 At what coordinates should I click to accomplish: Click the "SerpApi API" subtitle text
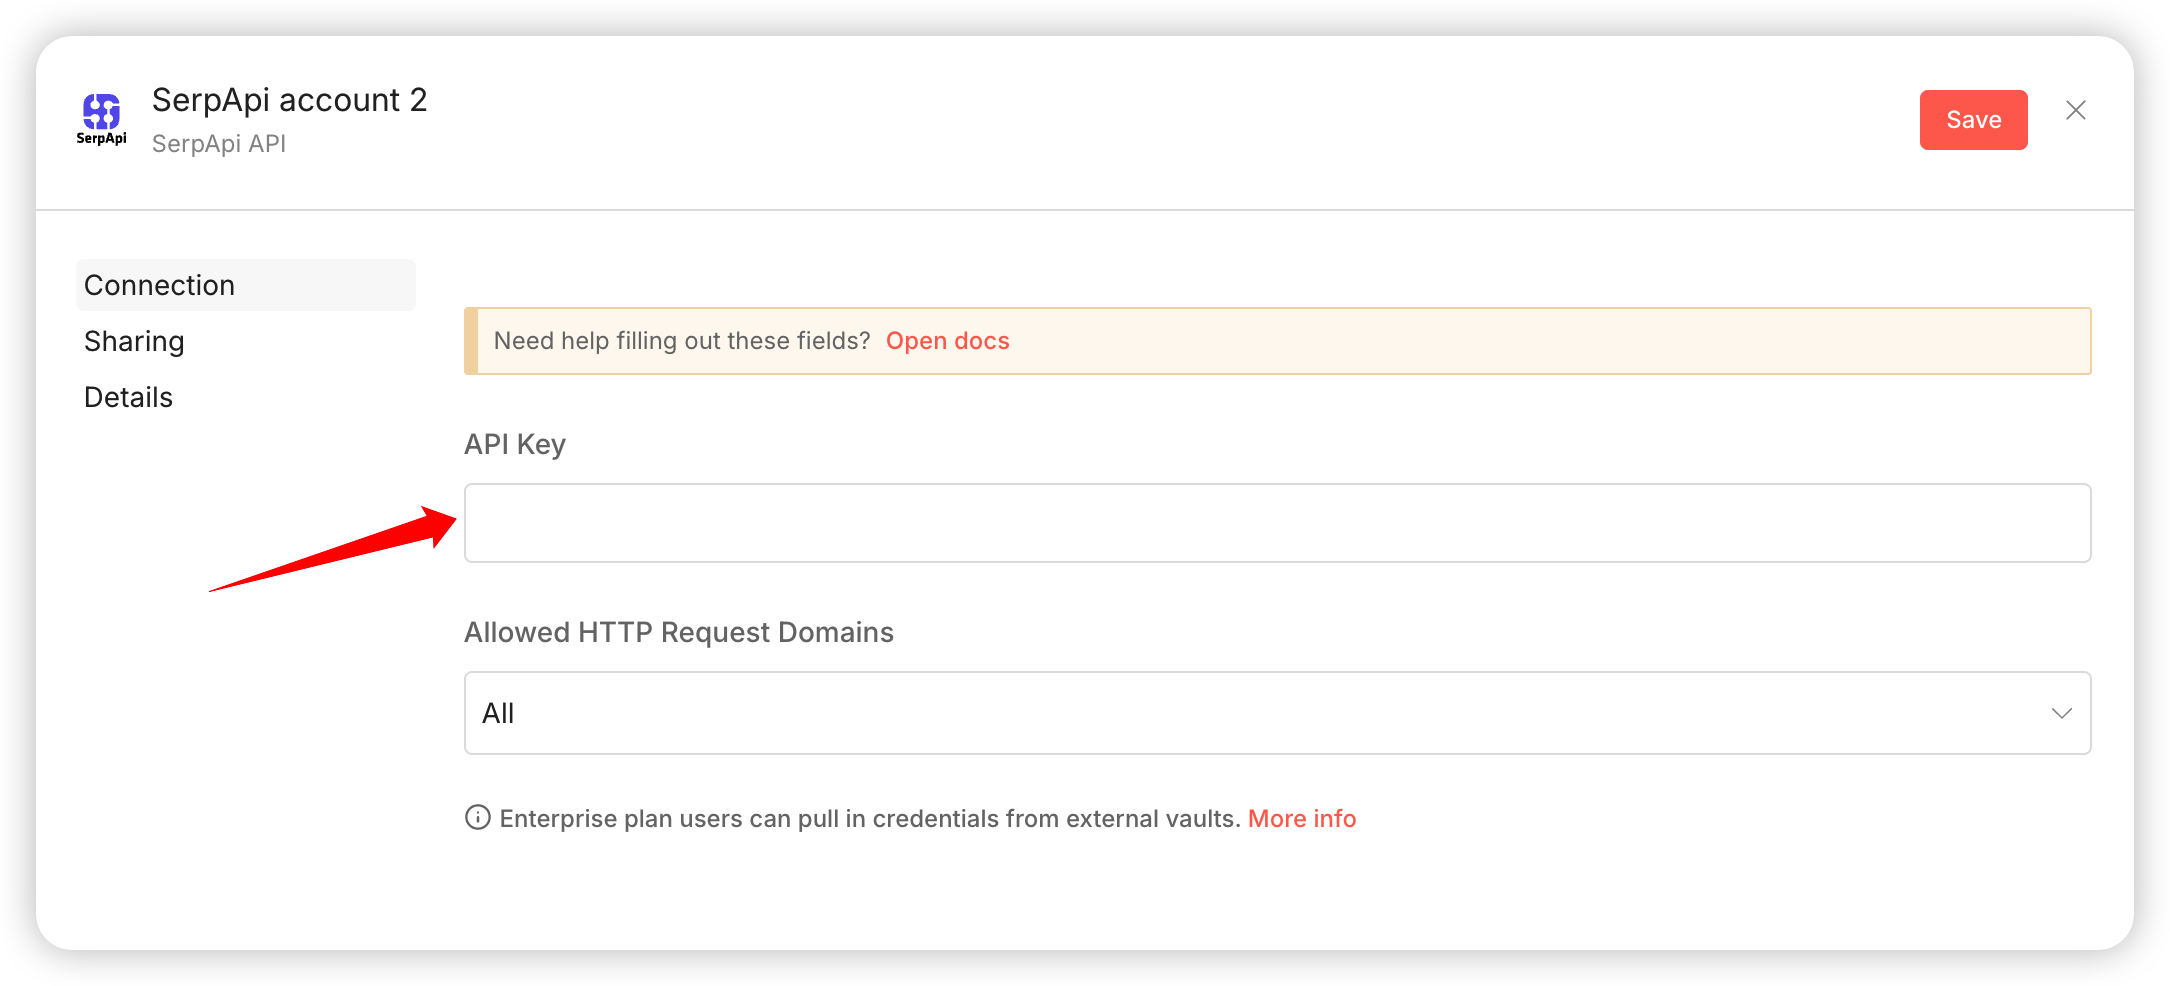coord(219,144)
